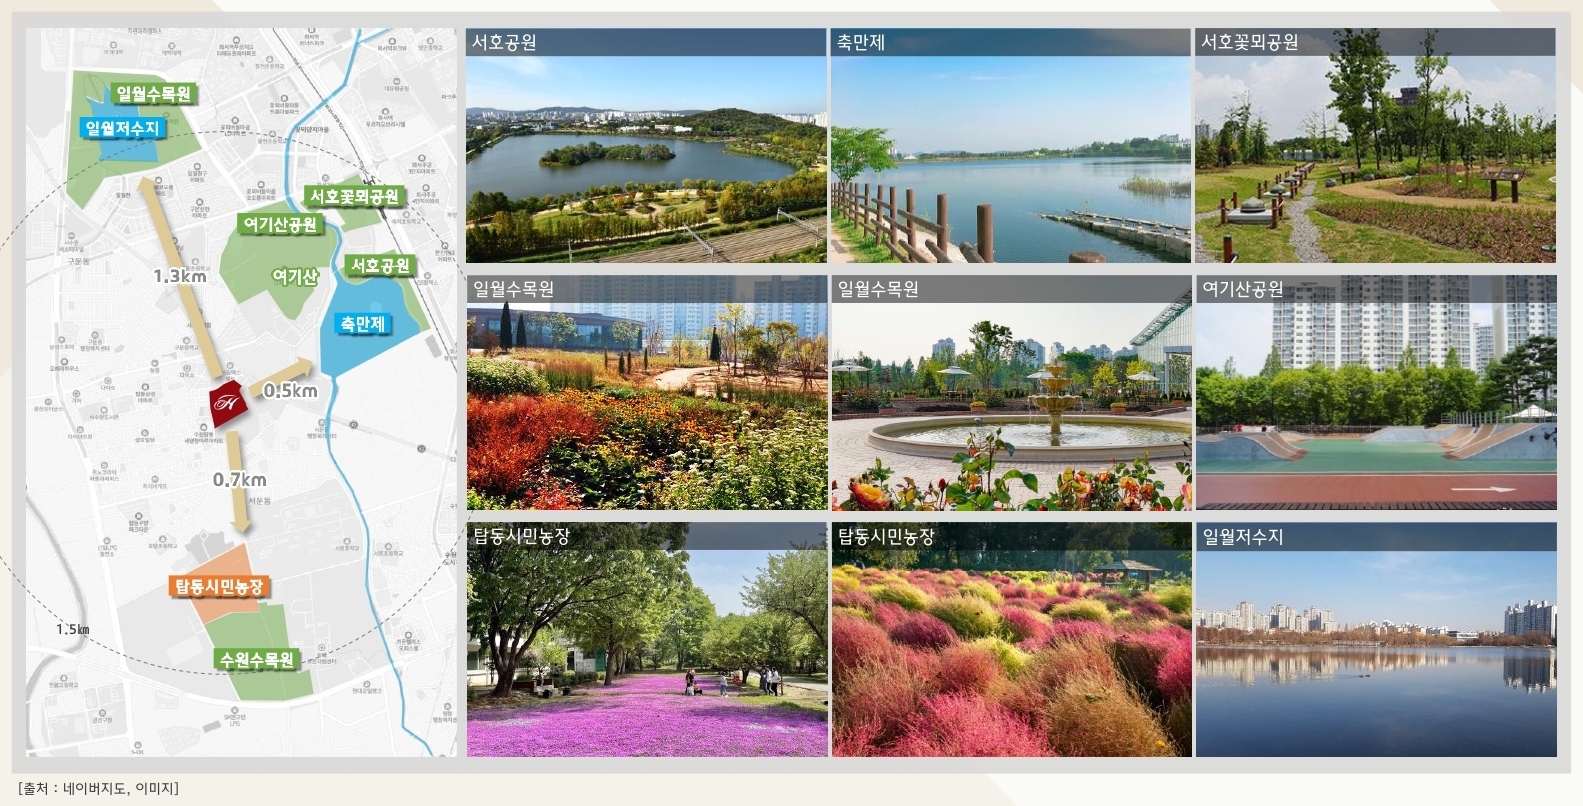
Task: Select the 일월수목원 green map label
Action: coord(153,94)
